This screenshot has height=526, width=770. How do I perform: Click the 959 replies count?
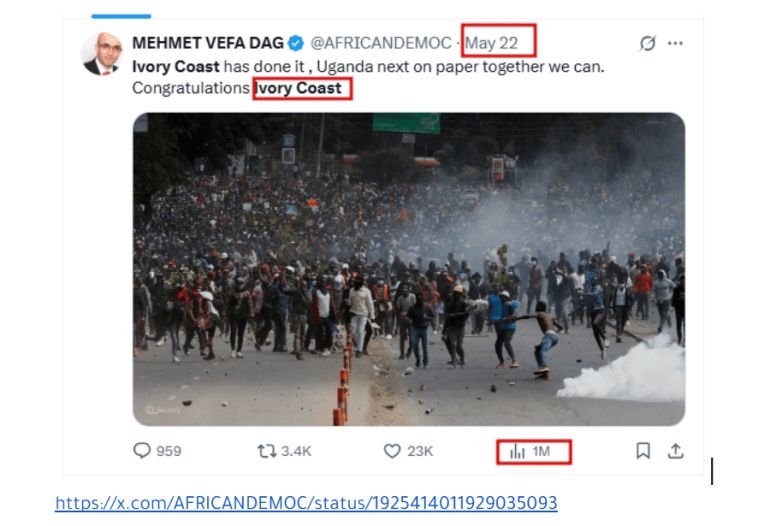click(168, 451)
